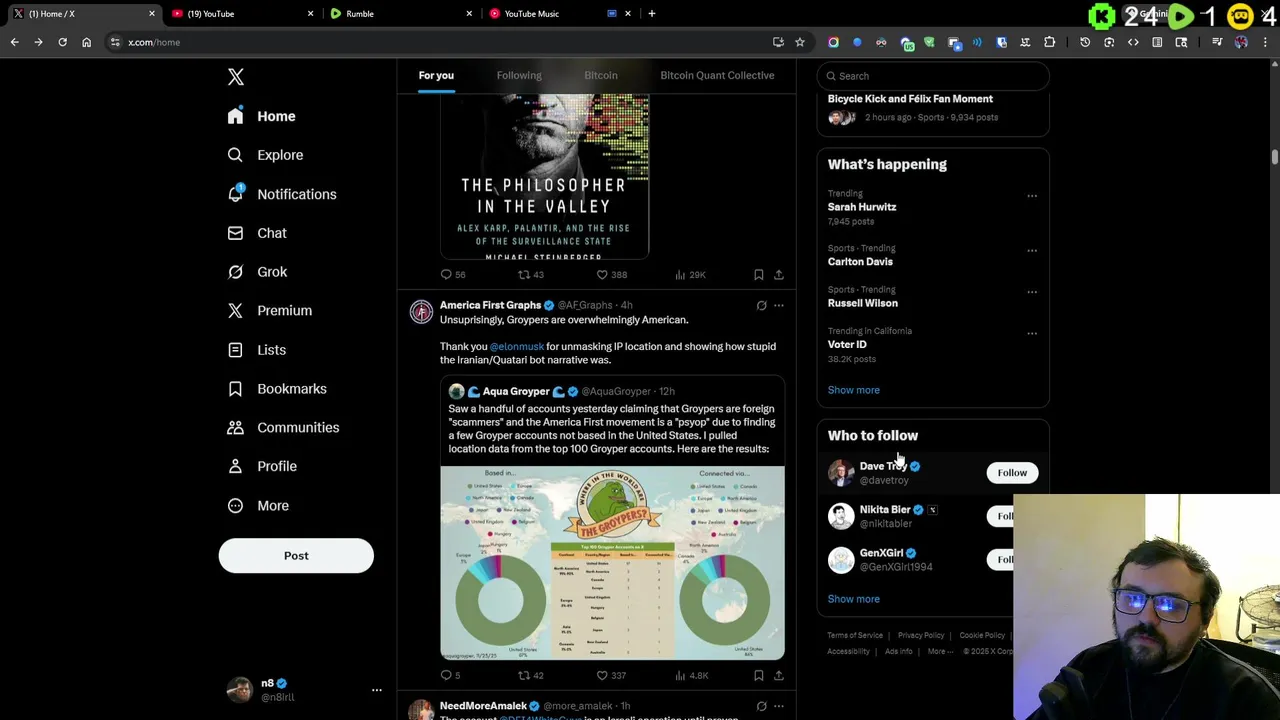Screen dimensions: 1280x720
Task: Open more options for Russell Wilson trend
Action: tap(1032, 292)
